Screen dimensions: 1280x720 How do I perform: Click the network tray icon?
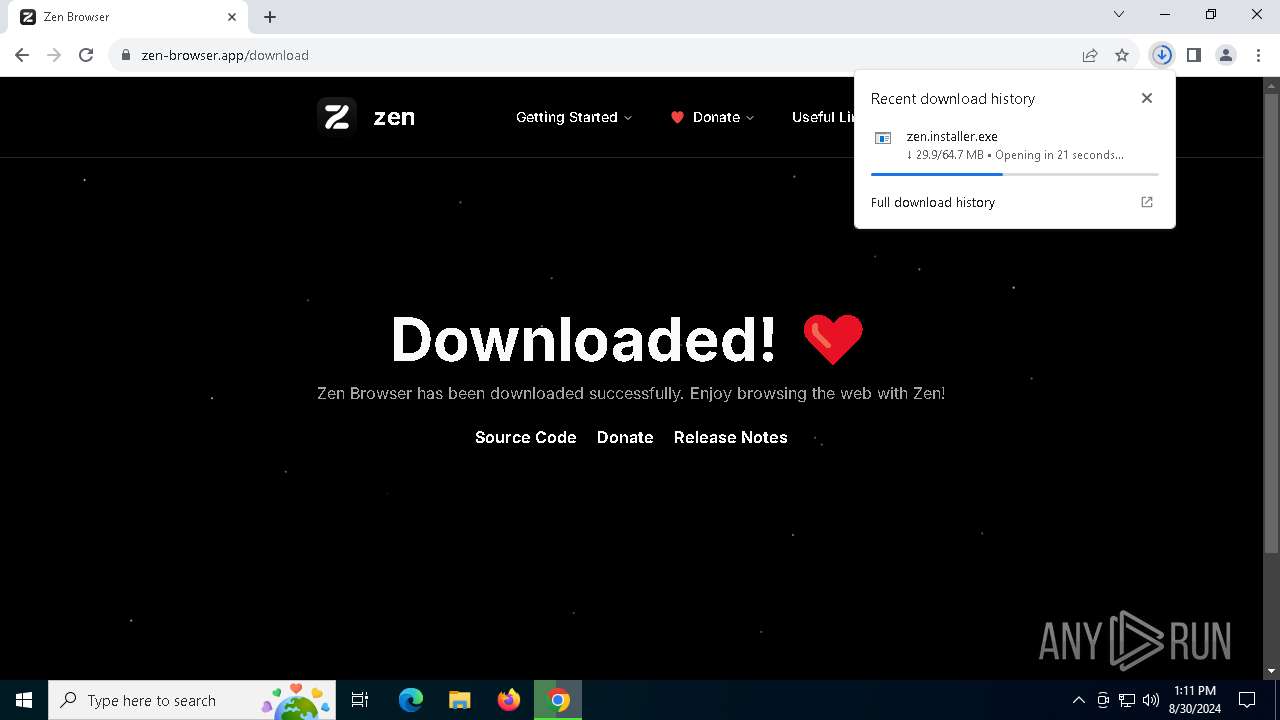1127,700
